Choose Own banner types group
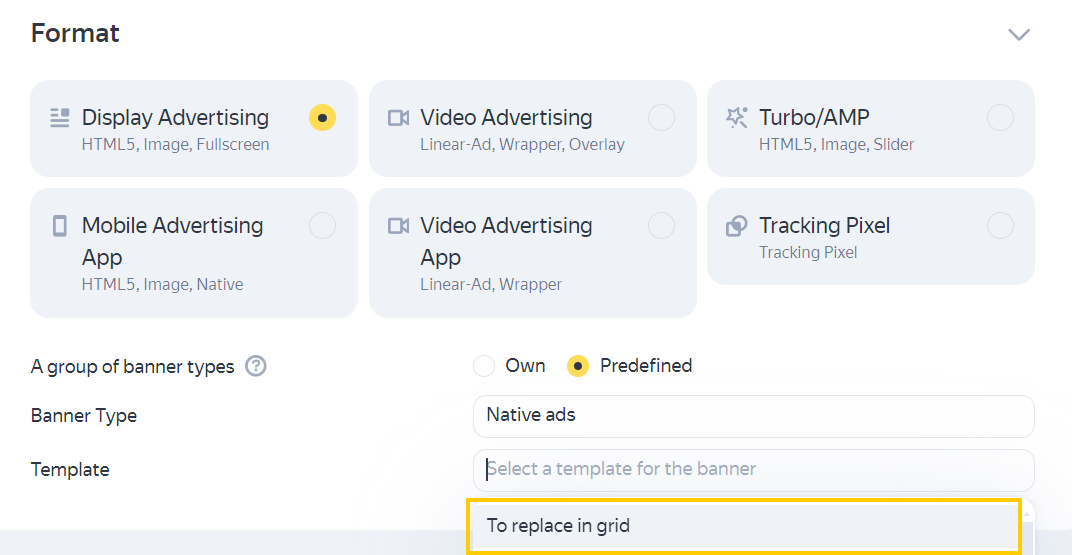This screenshot has height=555, width=1072. [483, 366]
